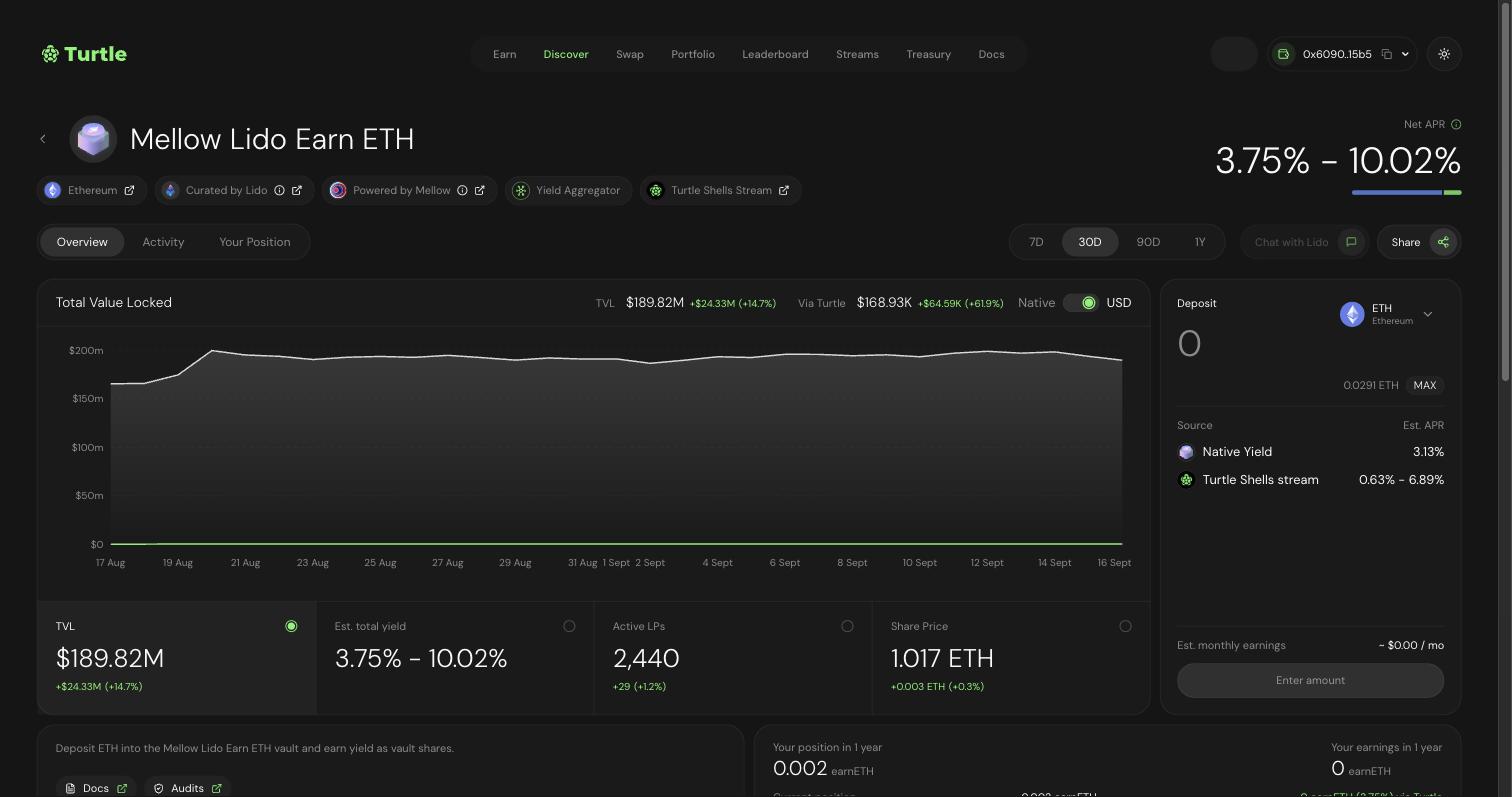
Task: Click the Enter amount button
Action: tap(1310, 681)
